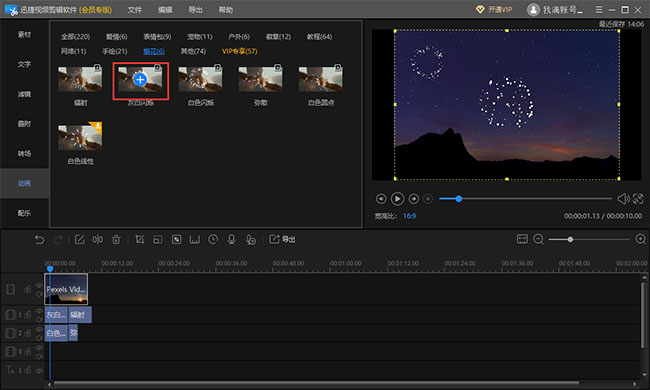
Task: Switch to the 文字 sidebar tab
Action: point(24,64)
